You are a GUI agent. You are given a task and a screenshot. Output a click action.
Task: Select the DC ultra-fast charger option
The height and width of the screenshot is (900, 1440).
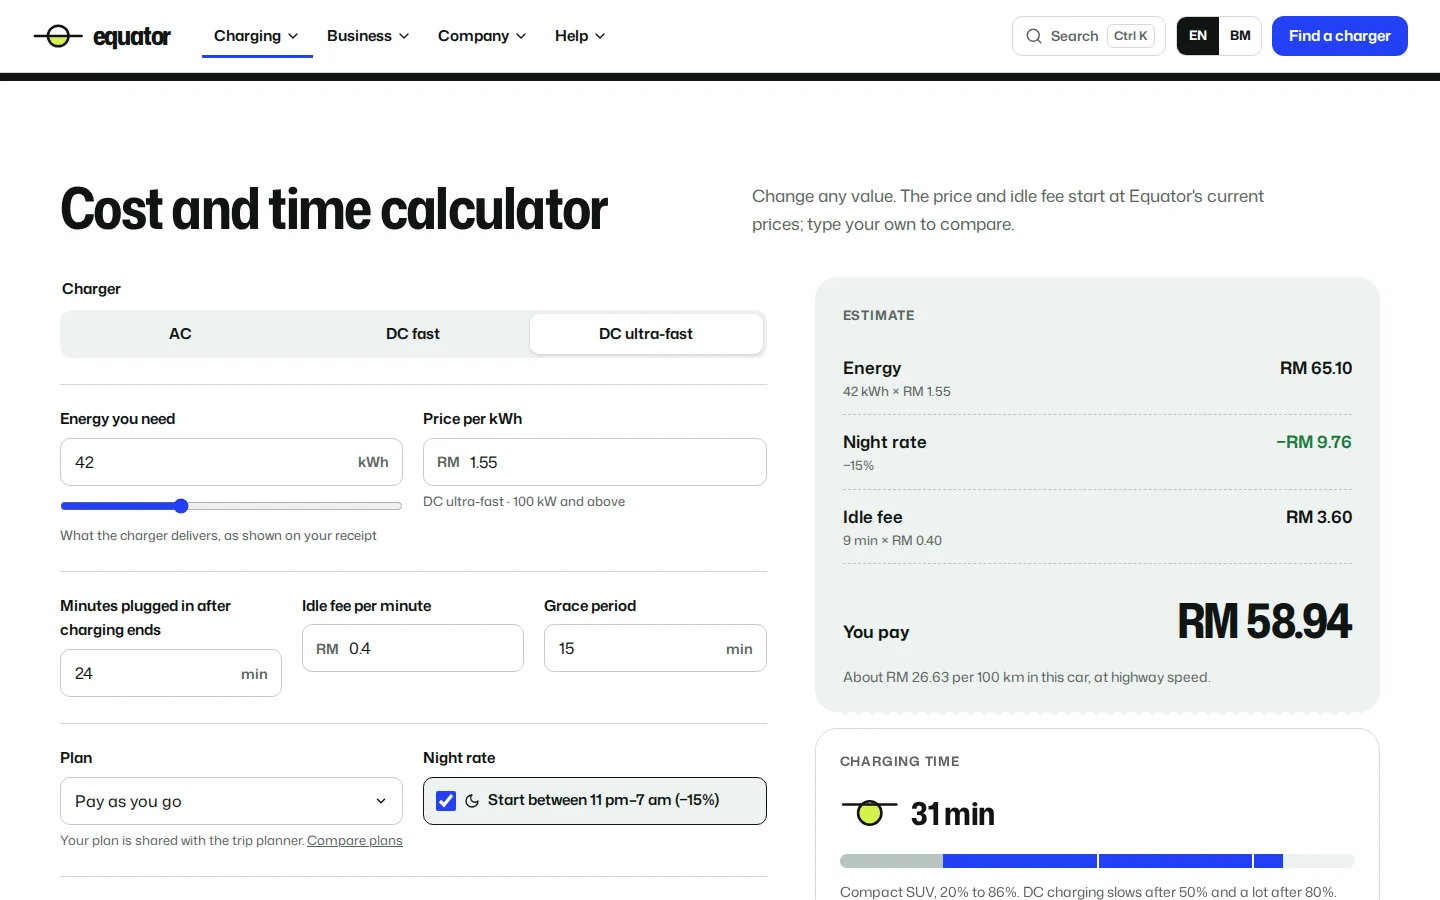click(x=646, y=334)
